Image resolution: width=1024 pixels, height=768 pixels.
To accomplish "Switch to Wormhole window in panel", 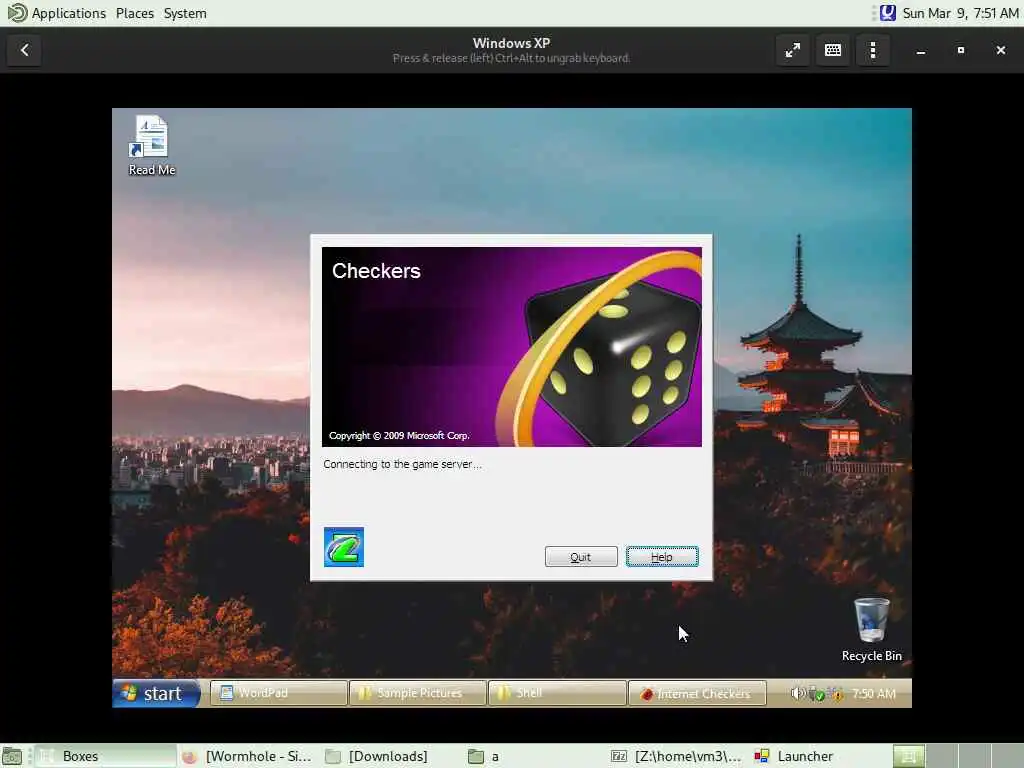I will click(x=249, y=756).
